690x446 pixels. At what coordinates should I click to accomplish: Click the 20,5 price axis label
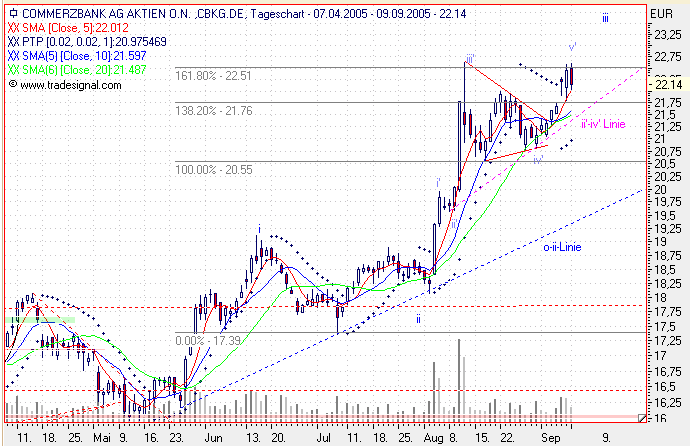click(665, 164)
